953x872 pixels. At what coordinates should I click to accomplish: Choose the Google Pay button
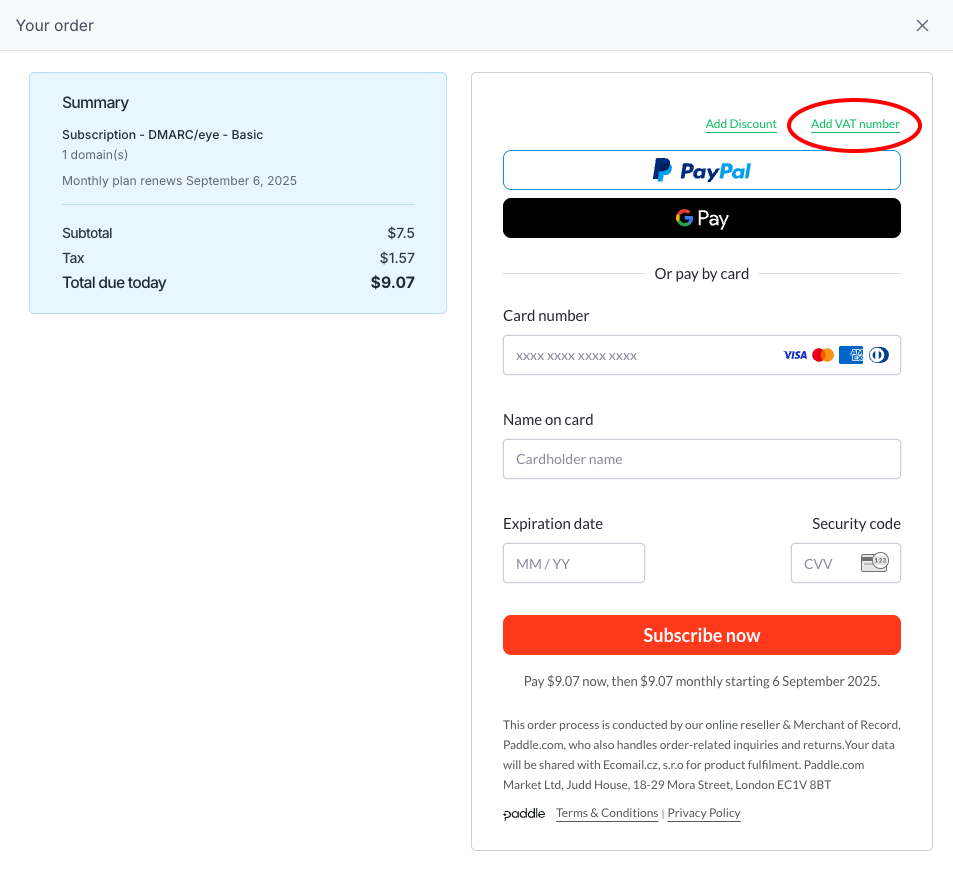701,218
